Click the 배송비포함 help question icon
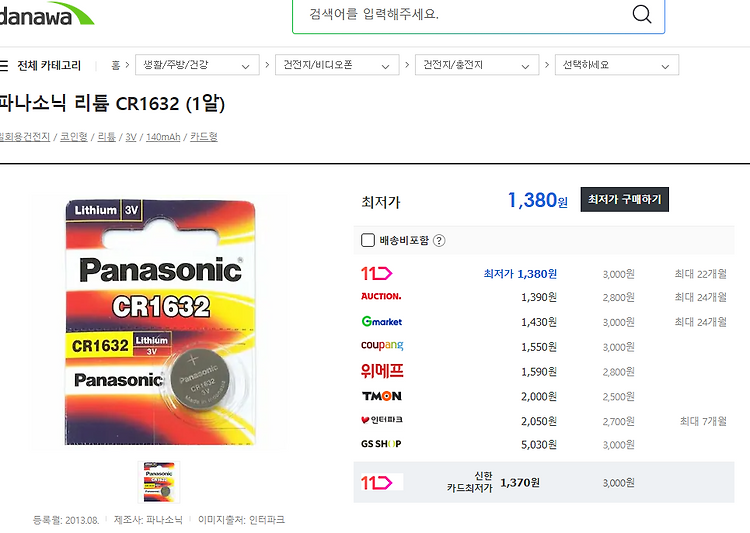 (x=439, y=241)
